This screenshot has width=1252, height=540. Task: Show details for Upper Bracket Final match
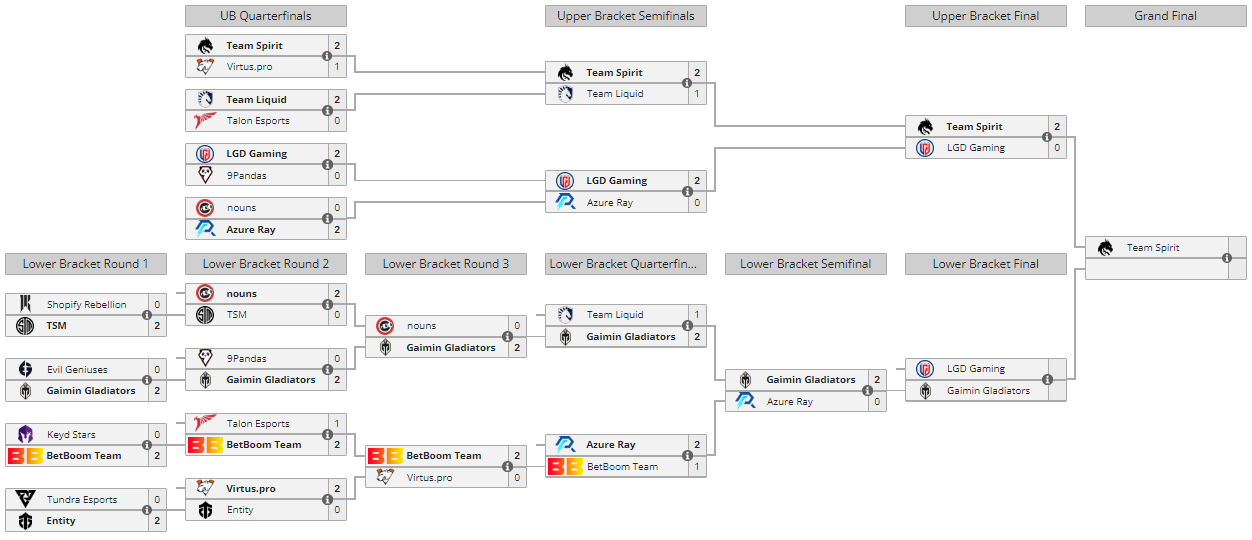pyautogui.click(x=1047, y=137)
